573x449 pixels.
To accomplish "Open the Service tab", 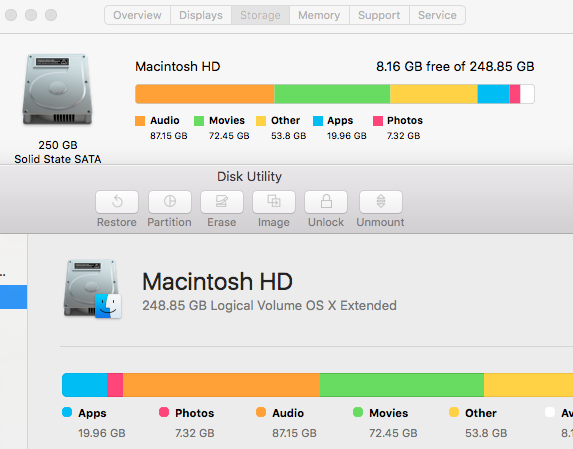I will 437,15.
